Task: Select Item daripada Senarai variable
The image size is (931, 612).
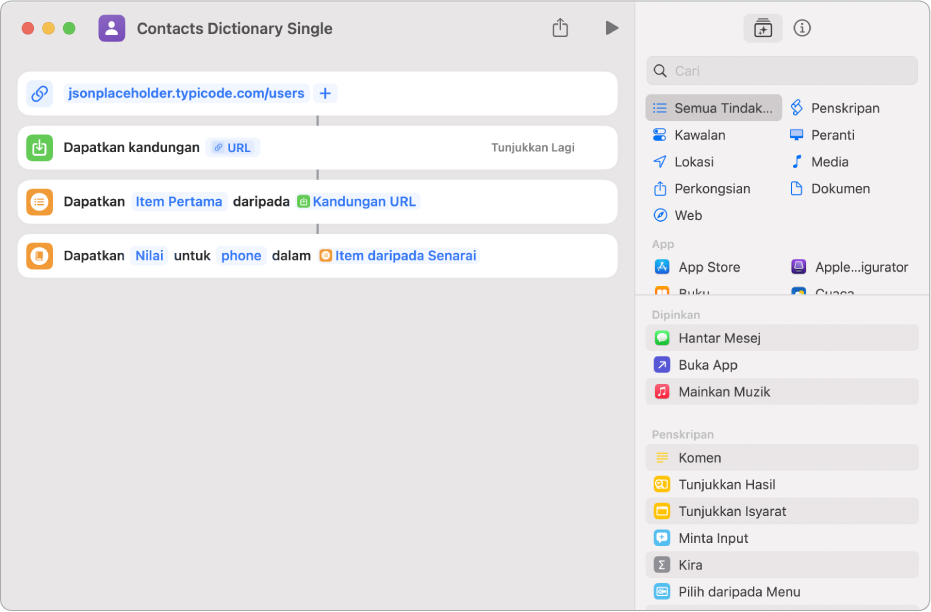Action: [398, 256]
